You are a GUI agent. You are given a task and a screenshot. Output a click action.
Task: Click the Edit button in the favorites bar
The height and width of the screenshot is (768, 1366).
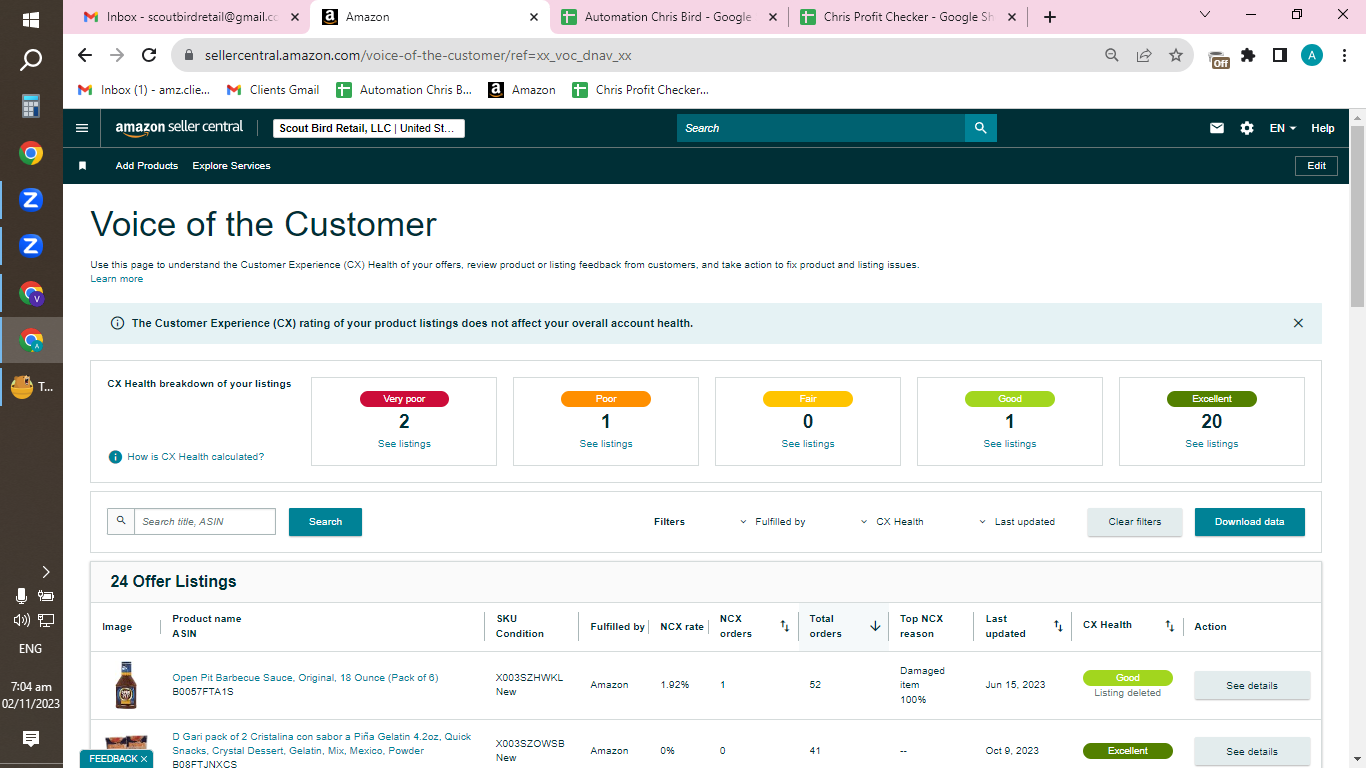click(1316, 166)
